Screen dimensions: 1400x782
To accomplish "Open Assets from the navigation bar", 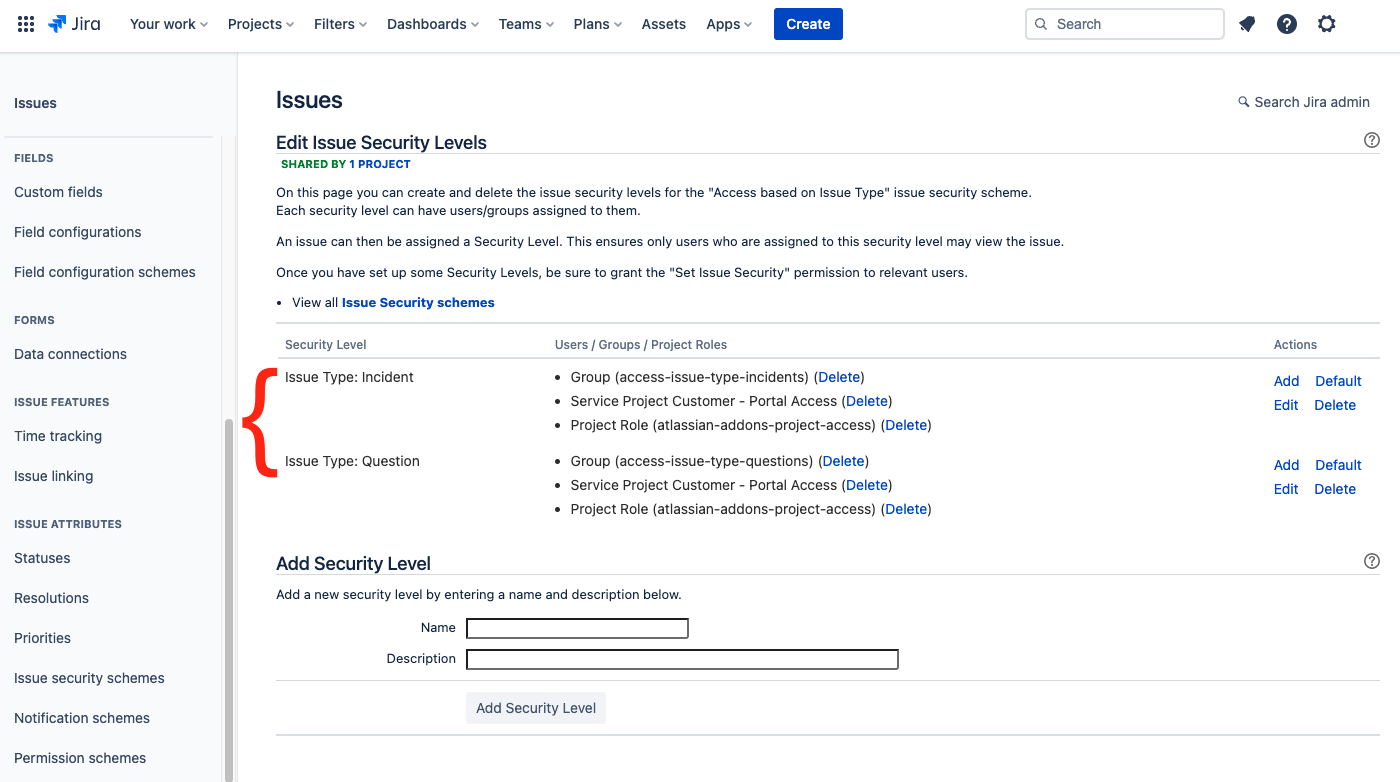I will pos(663,23).
